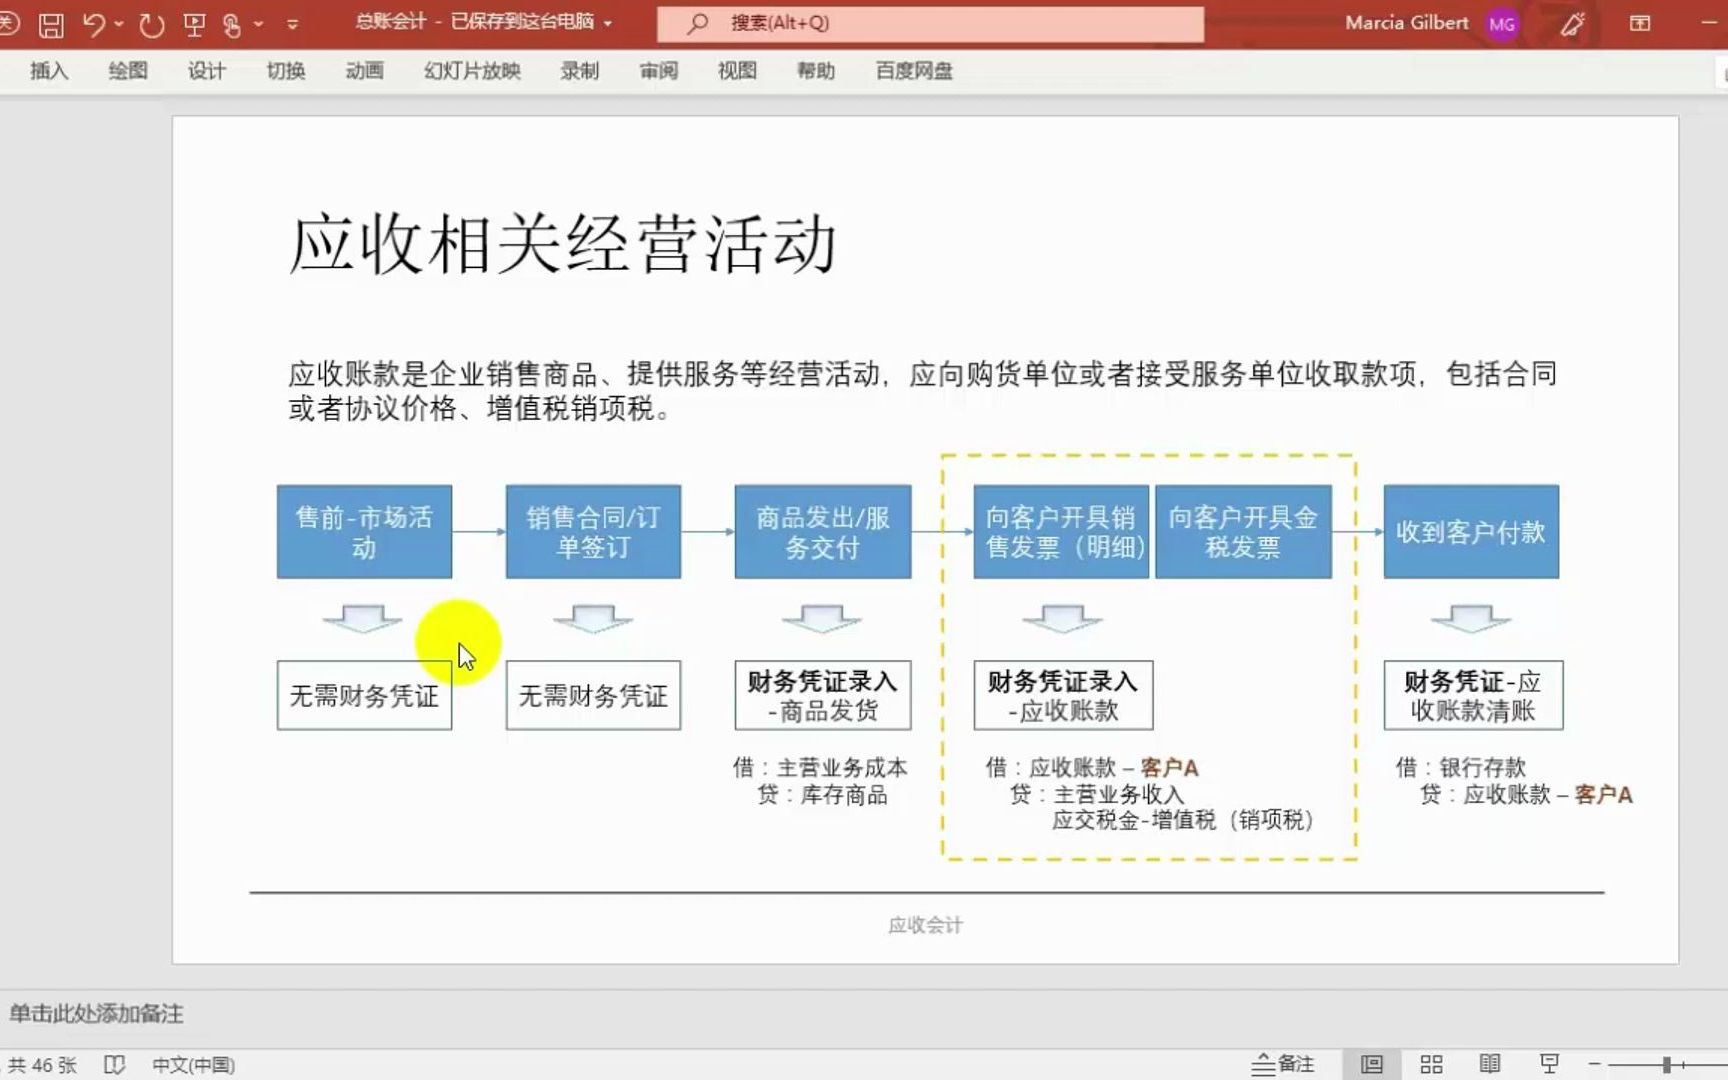
Task: Switch to the 设计 tab
Action: (207, 71)
